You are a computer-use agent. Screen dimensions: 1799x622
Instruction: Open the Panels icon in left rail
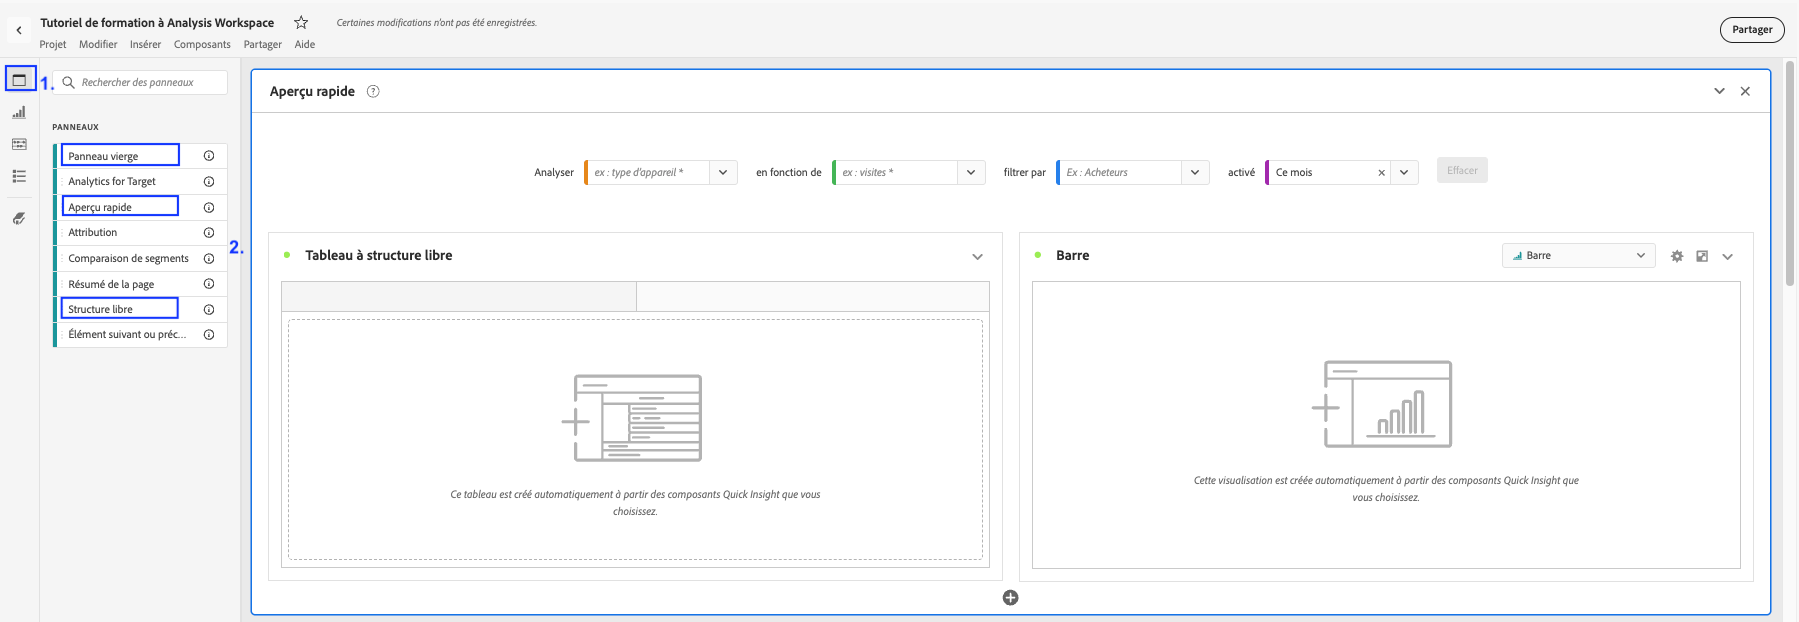click(x=19, y=80)
